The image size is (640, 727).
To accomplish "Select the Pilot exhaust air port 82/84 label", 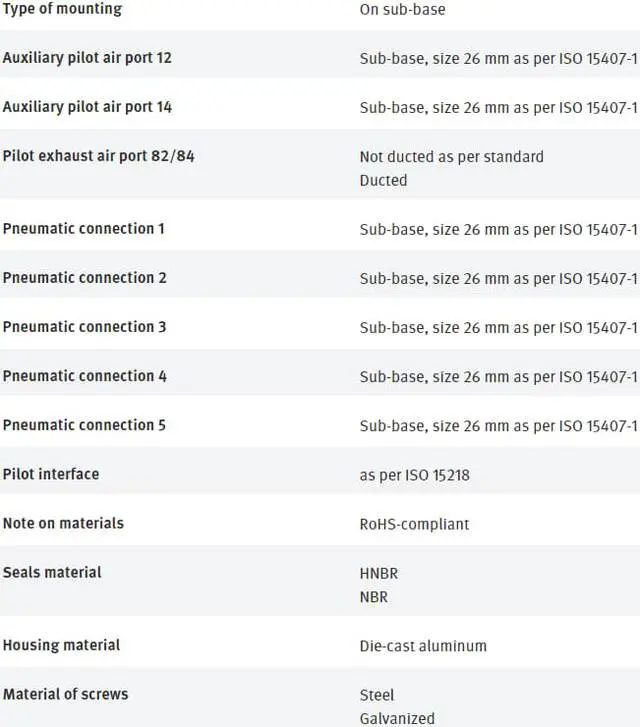I will 98,156.
